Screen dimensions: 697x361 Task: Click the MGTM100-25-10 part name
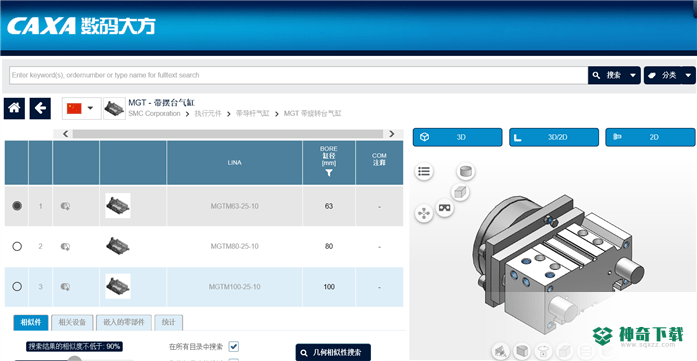234,287
